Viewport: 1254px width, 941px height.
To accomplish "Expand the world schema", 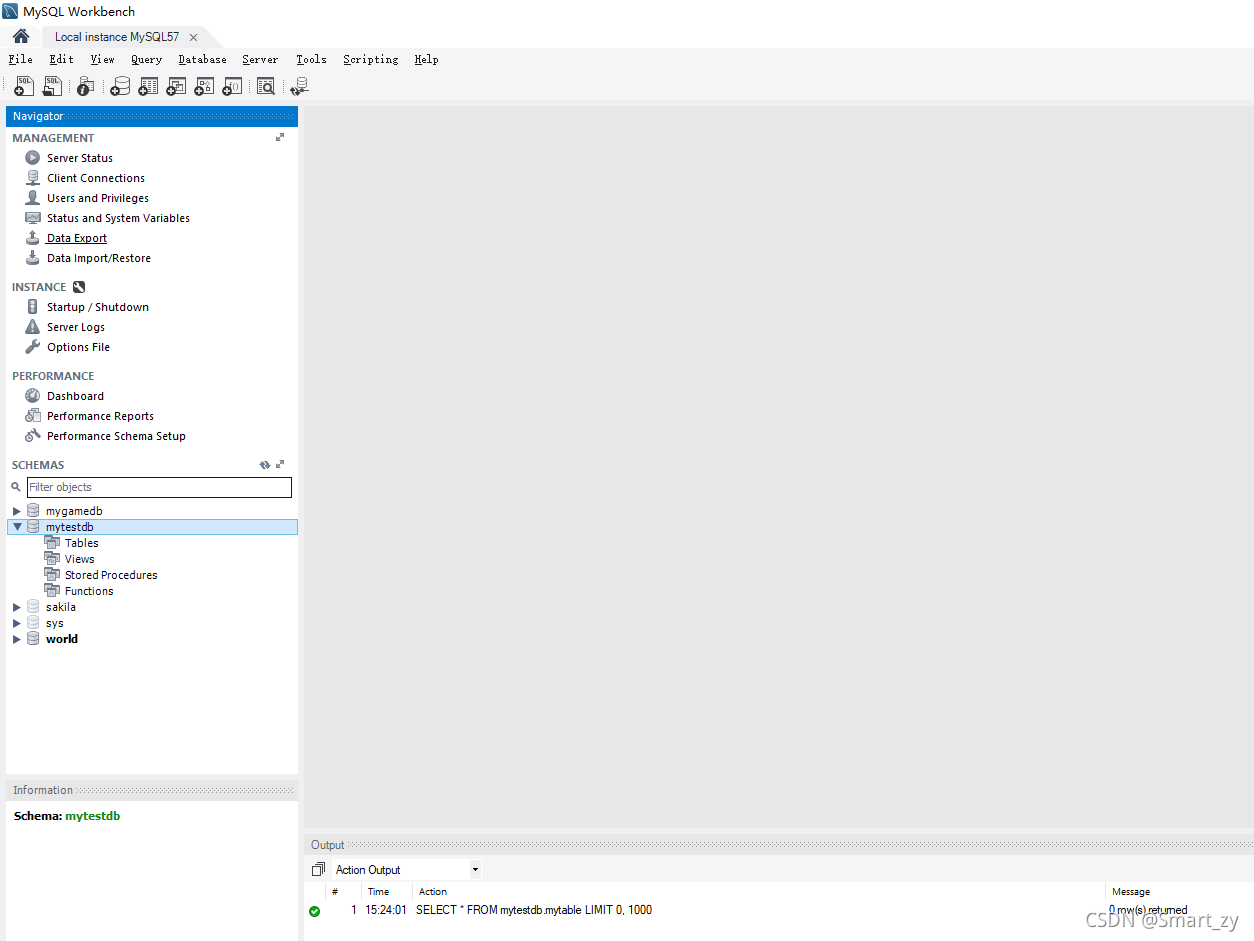I will pyautogui.click(x=16, y=639).
